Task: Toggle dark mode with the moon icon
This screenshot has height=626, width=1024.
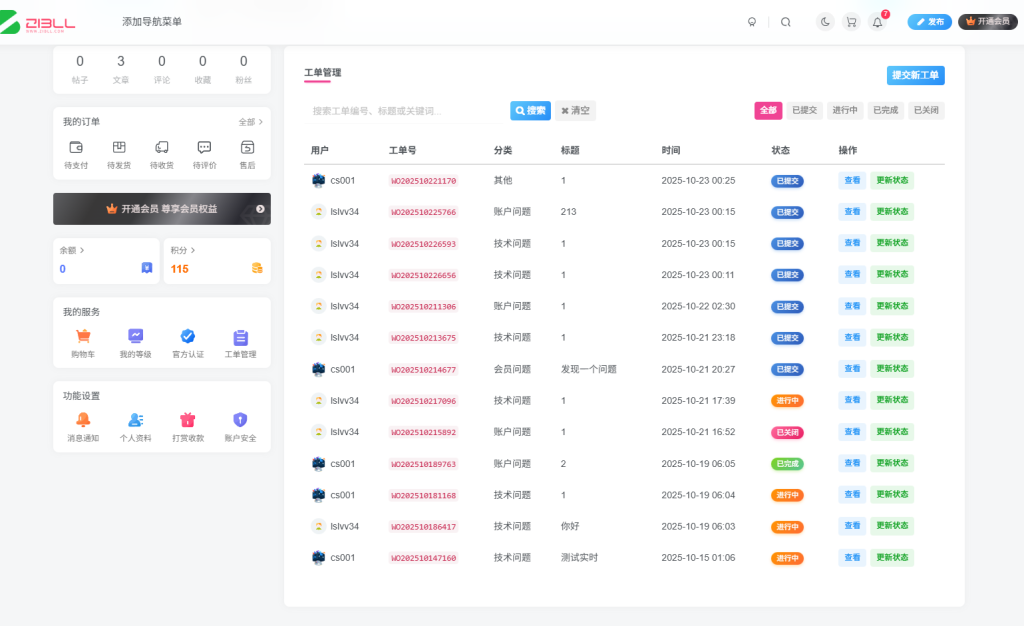Action: [824, 21]
